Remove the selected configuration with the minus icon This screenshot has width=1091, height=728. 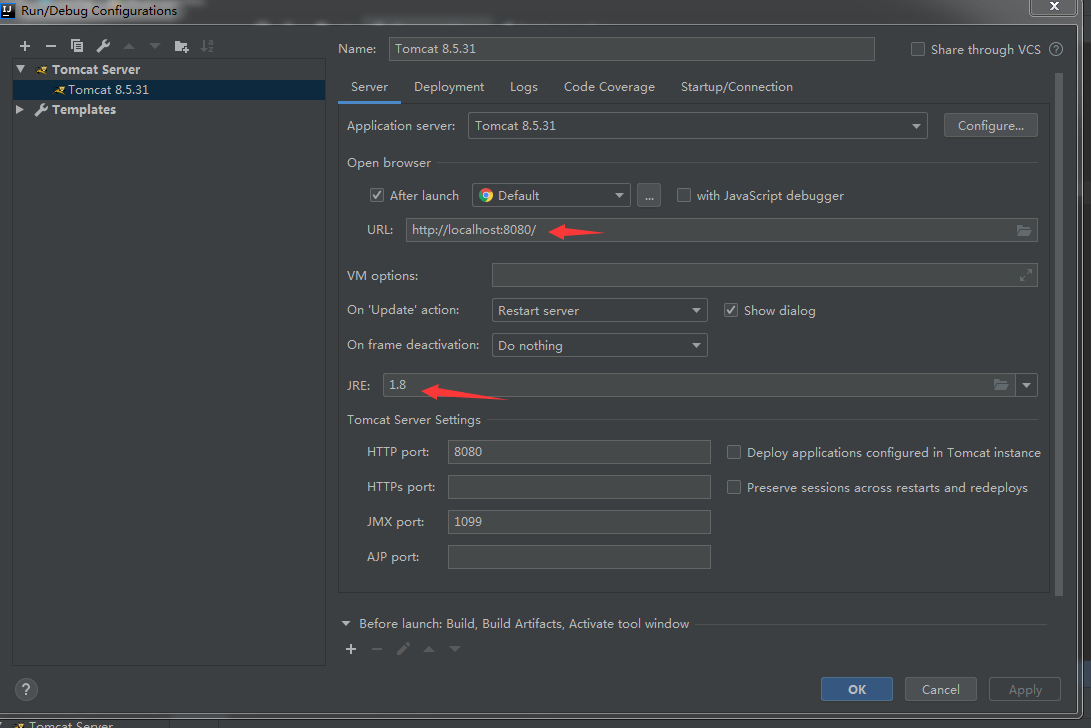tap(51, 46)
